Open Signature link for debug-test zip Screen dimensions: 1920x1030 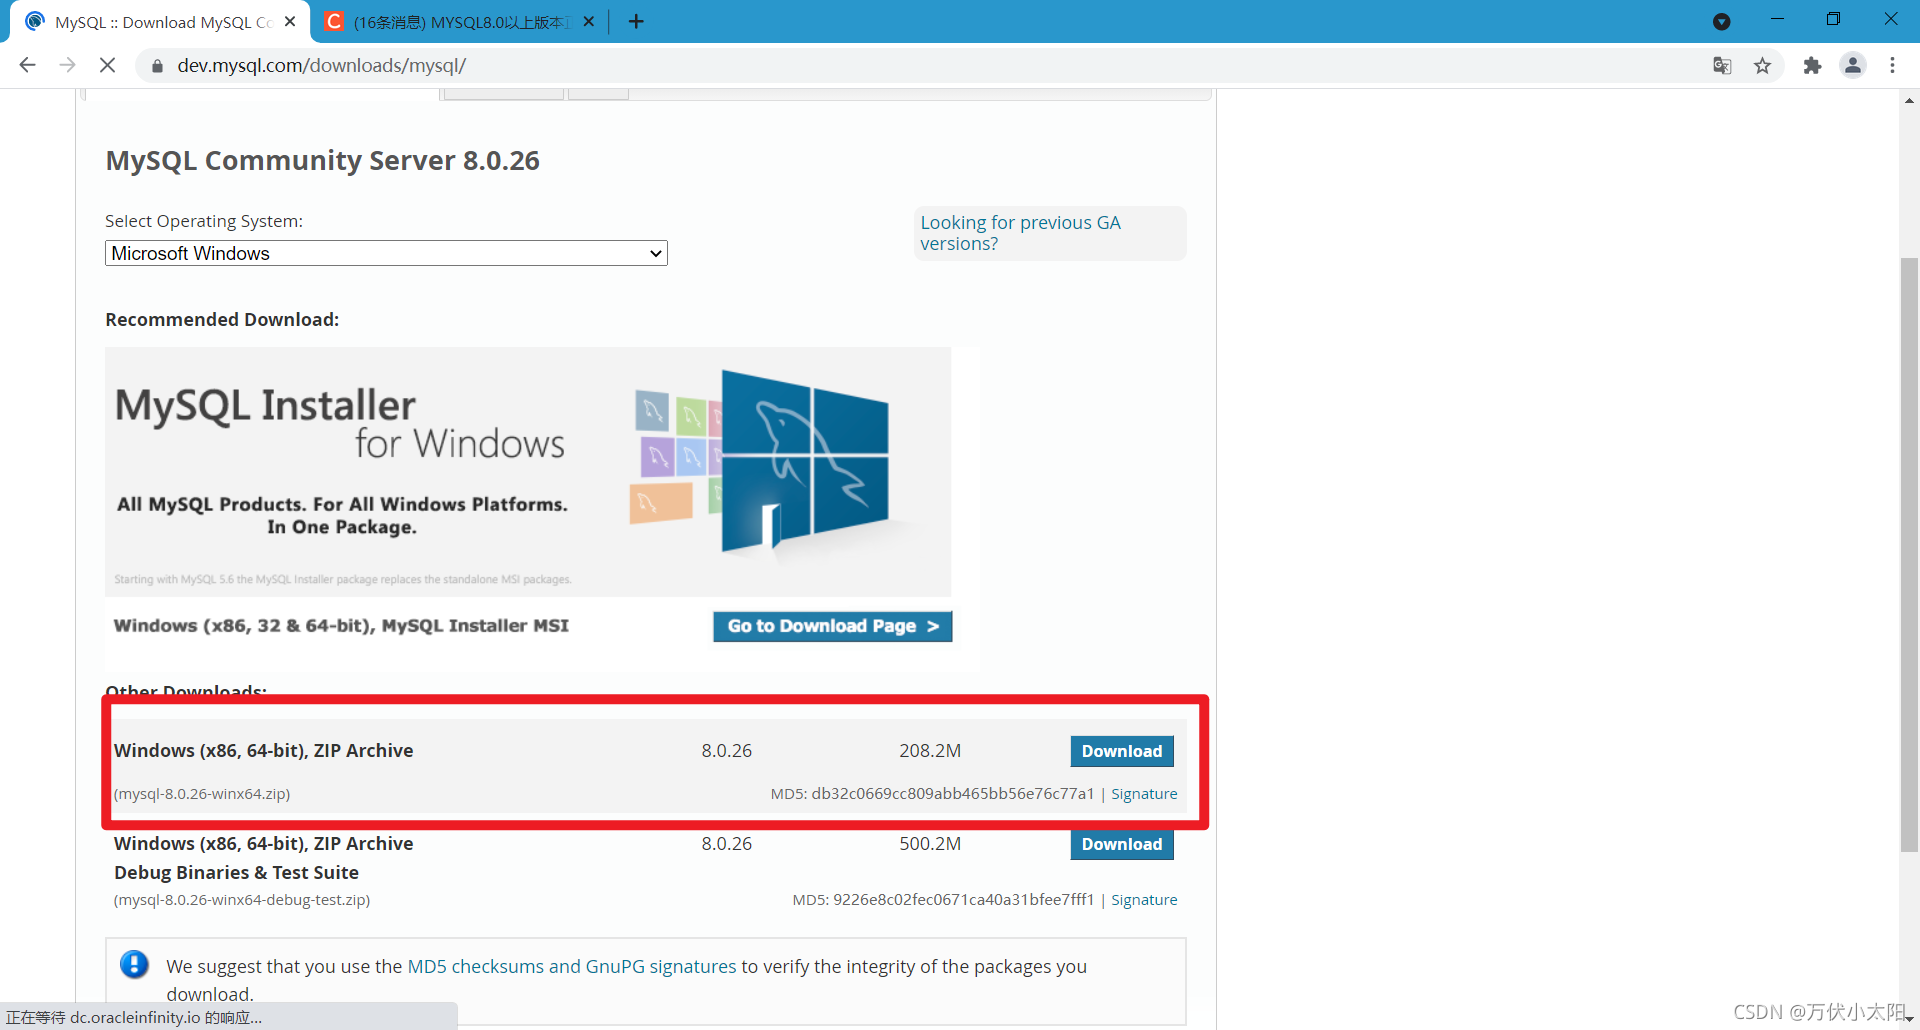[1144, 900]
